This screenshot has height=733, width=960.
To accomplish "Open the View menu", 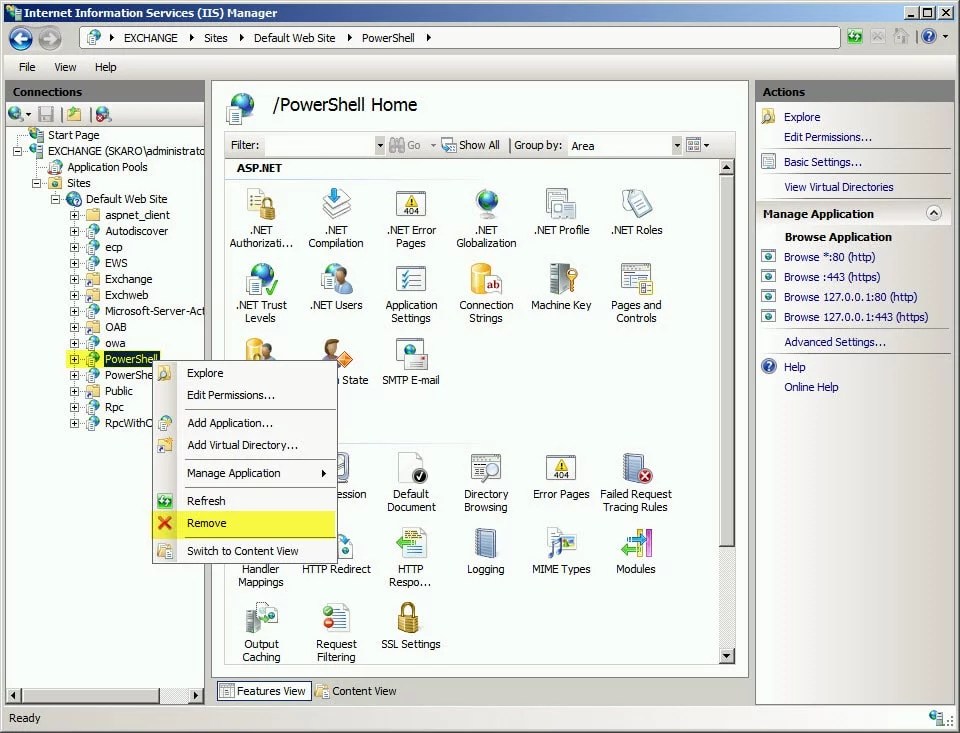I will pos(65,67).
